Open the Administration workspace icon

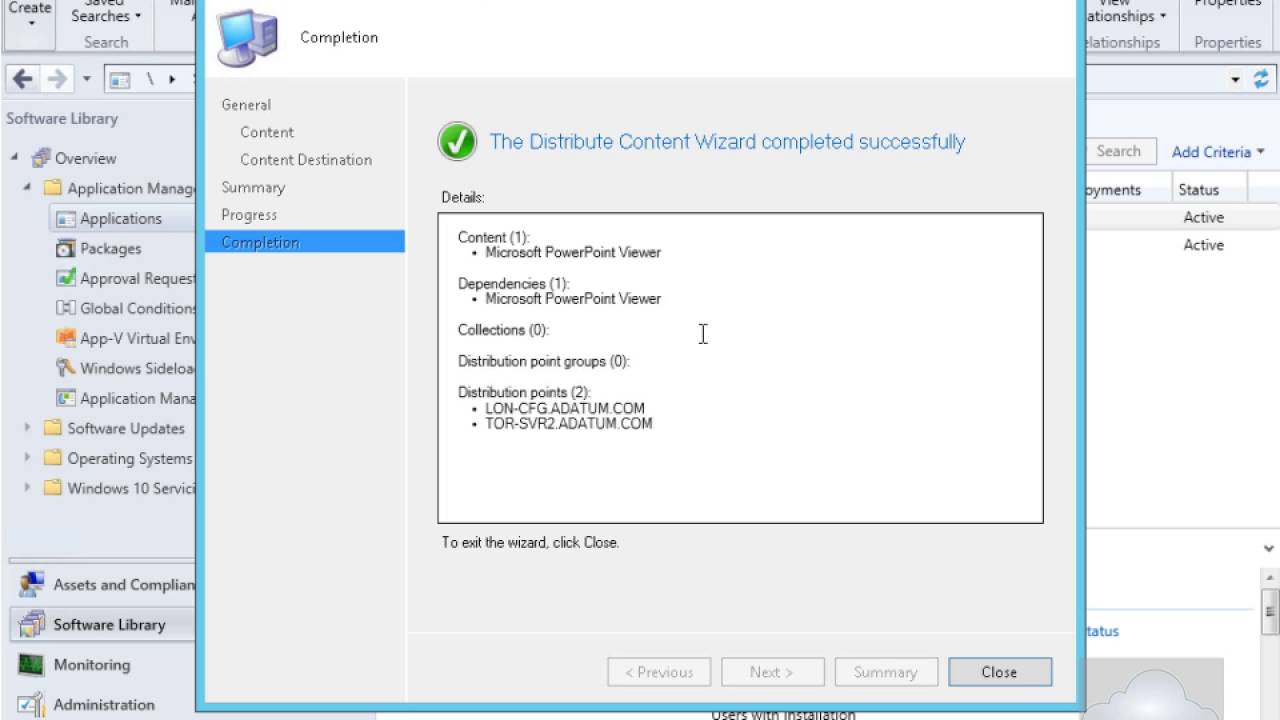click(31, 704)
